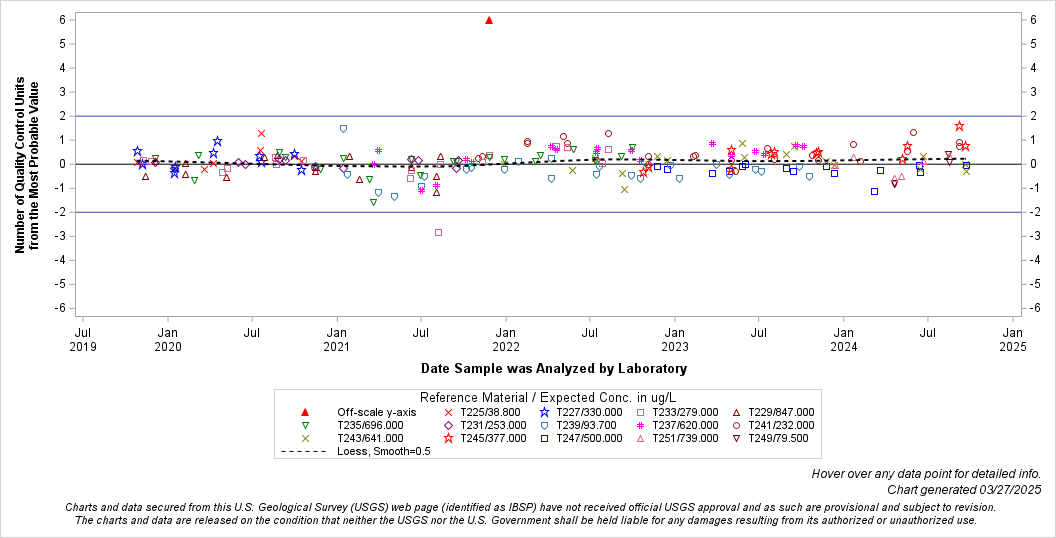This screenshot has height=538, width=1056.
Task: Click the T237/620.000 legend magenta asterisk symbol
Action: [x=640, y=426]
